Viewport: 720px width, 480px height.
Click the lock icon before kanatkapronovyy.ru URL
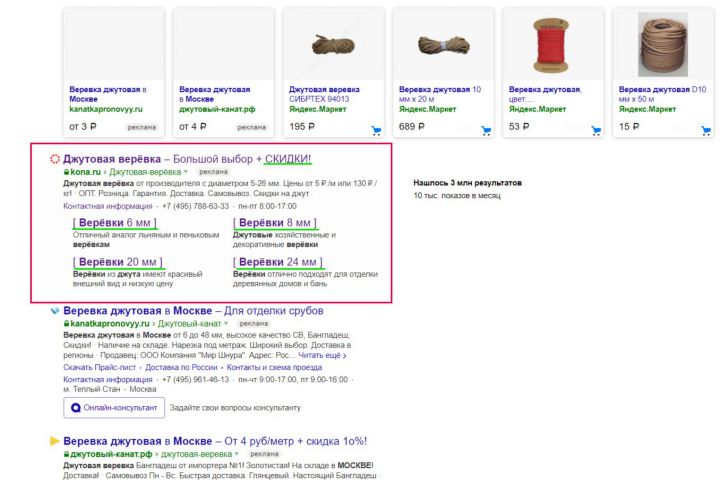coord(67,324)
